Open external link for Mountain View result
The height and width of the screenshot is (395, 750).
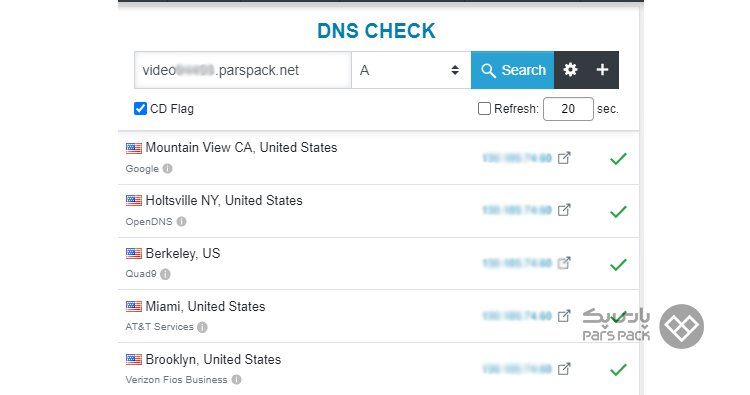[564, 158]
